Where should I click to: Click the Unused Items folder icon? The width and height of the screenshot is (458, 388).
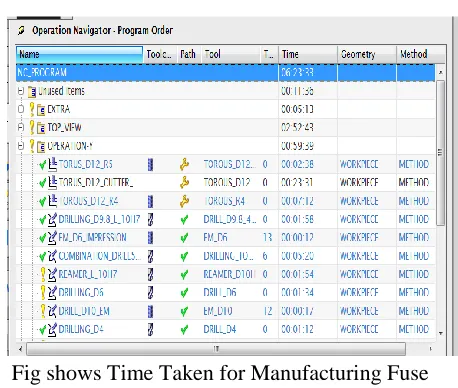32,91
